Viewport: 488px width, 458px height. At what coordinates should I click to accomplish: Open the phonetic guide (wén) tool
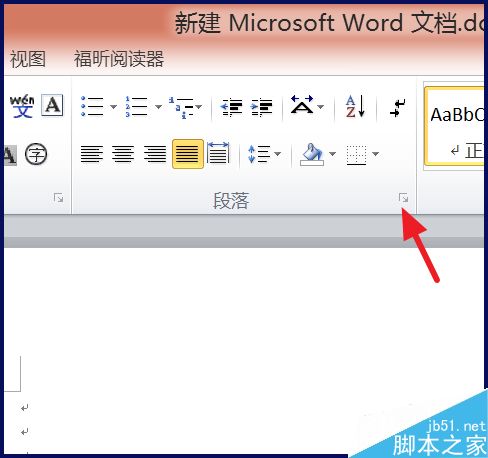coord(22,106)
